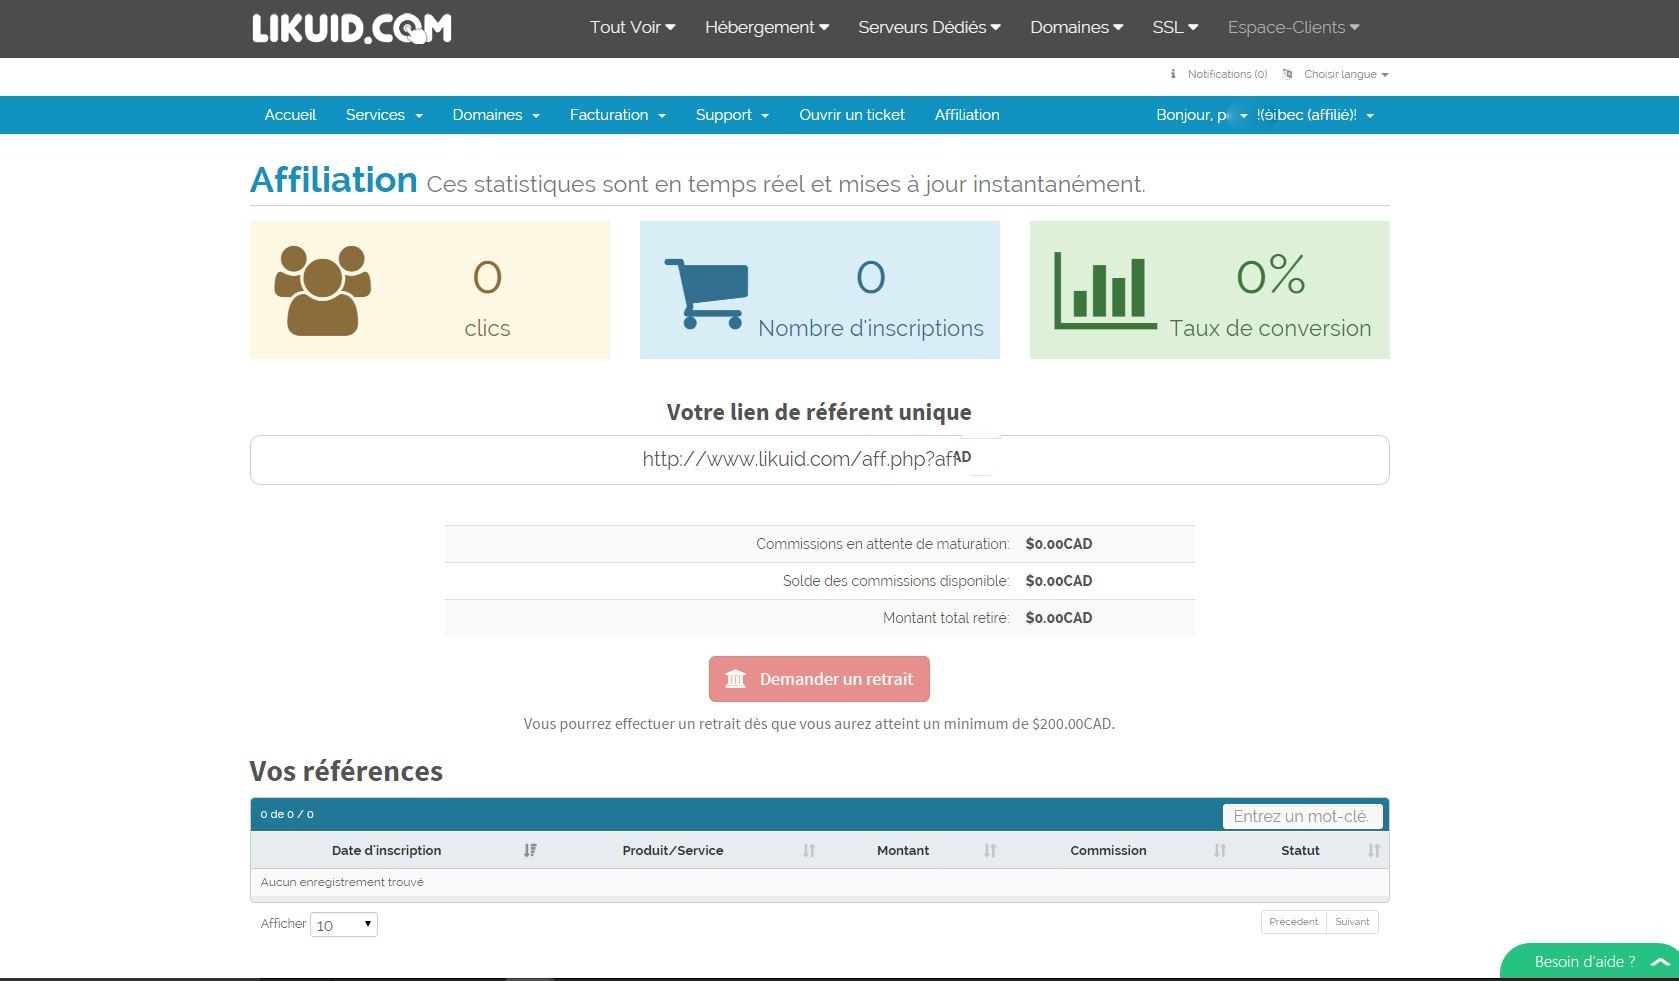The image size is (1679, 981).
Task: Click the Likuid.com logo
Action: coord(351,28)
